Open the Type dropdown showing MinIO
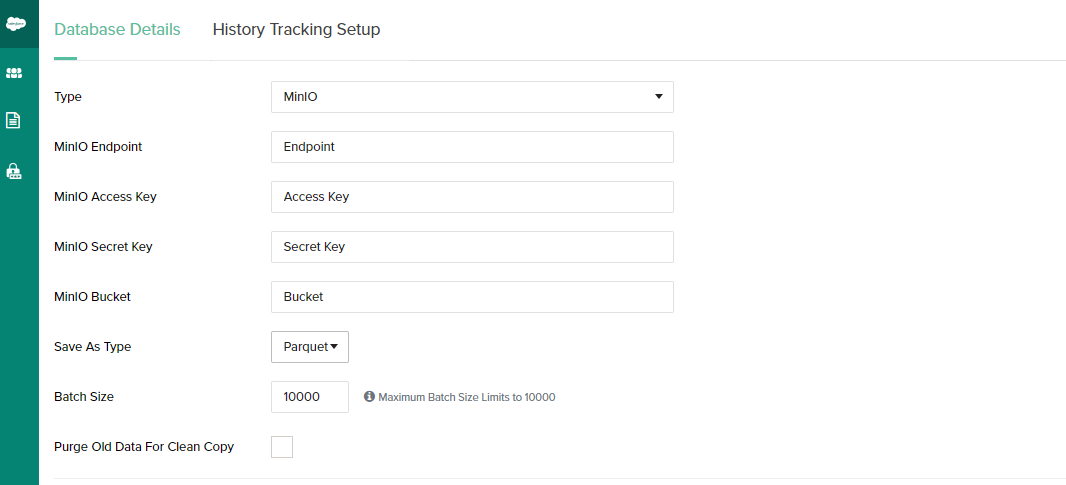 tap(472, 97)
